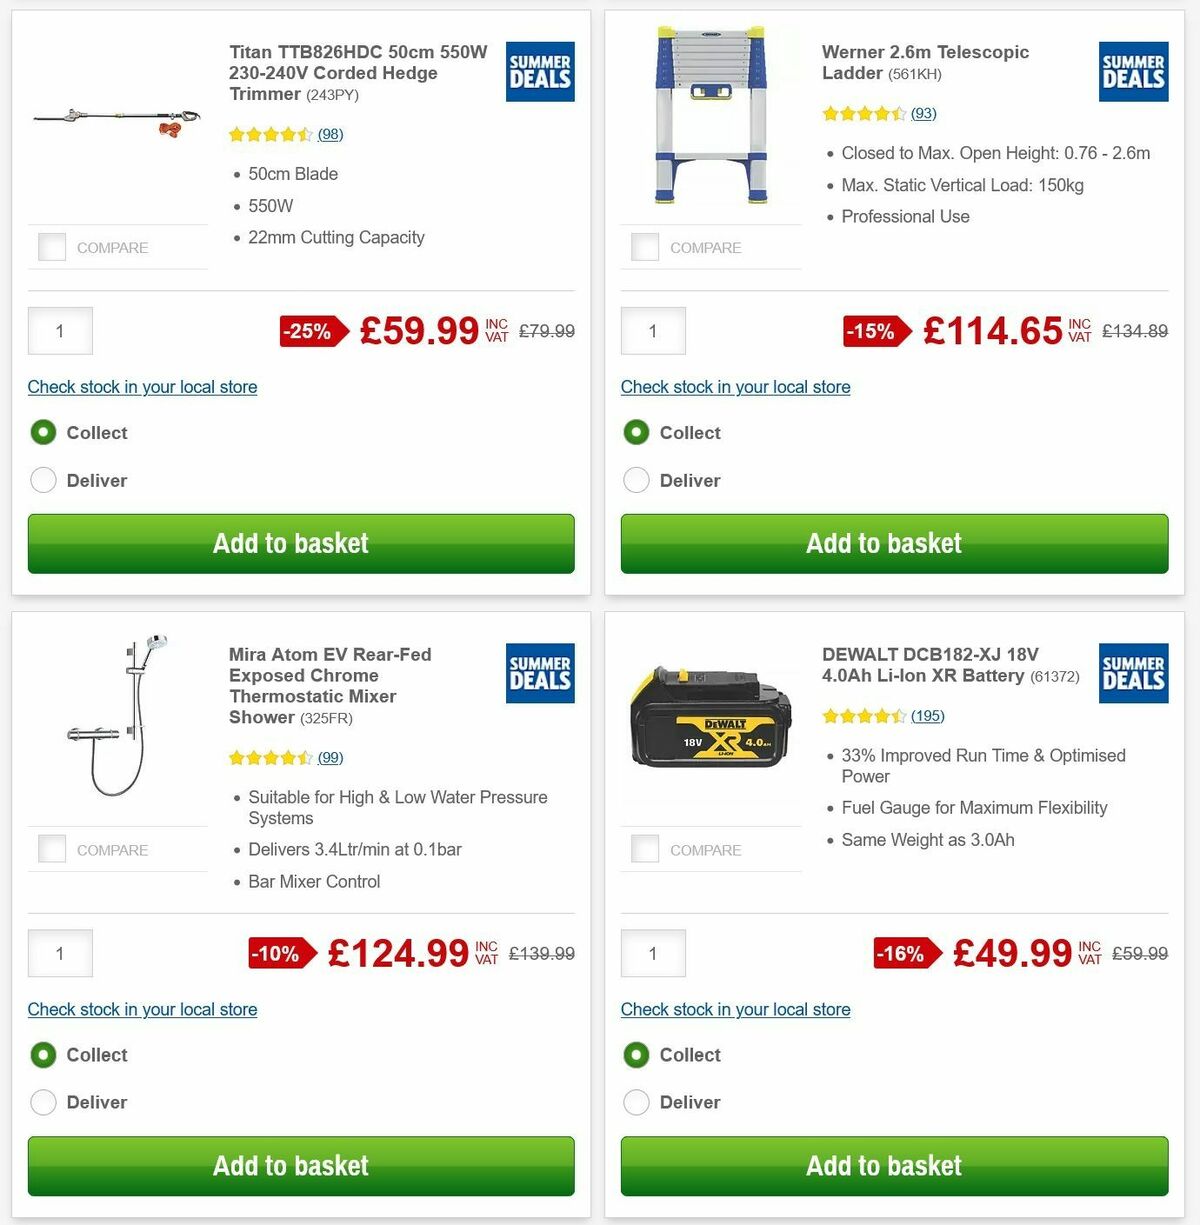Viewport: 1200px width, 1225px height.
Task: Click the Summer Deals badge on the Mira shower
Action: (x=539, y=674)
